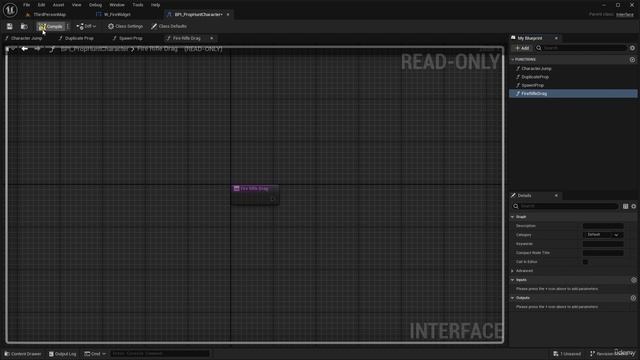This screenshot has height=360, width=640.
Task: Toggle Call In Editor checkbox
Action: 585,262
